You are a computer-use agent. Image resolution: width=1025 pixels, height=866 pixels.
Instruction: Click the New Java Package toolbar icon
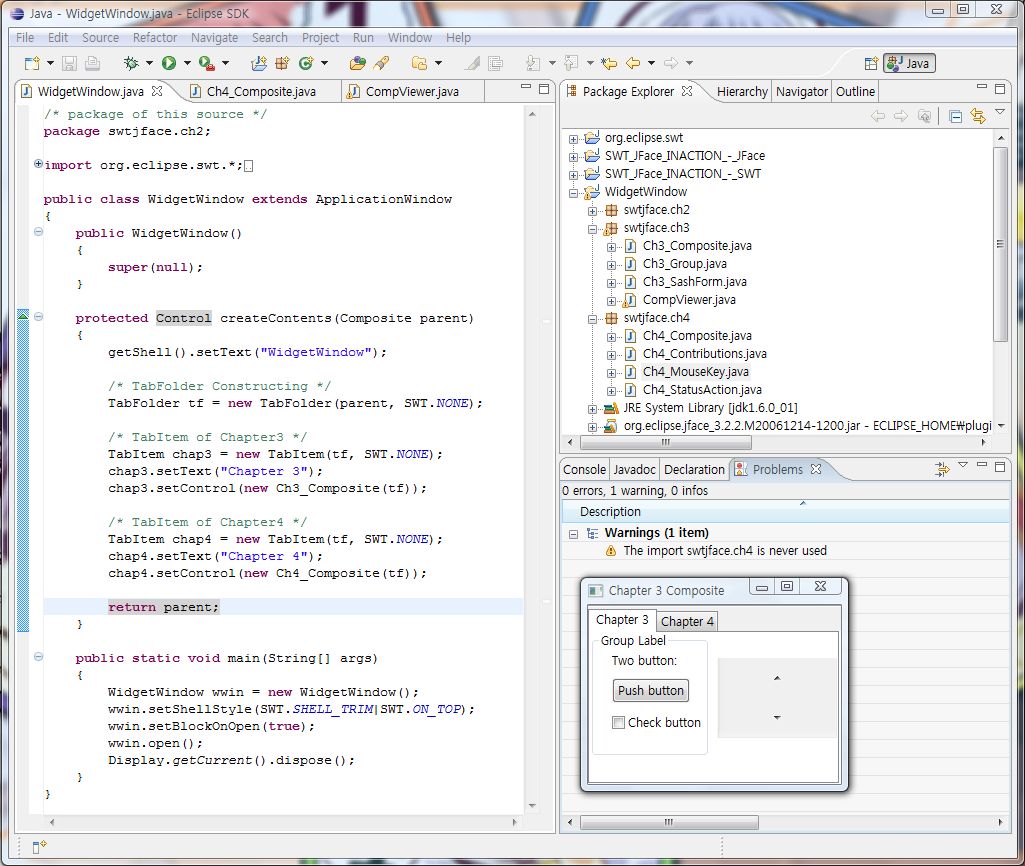click(281, 63)
